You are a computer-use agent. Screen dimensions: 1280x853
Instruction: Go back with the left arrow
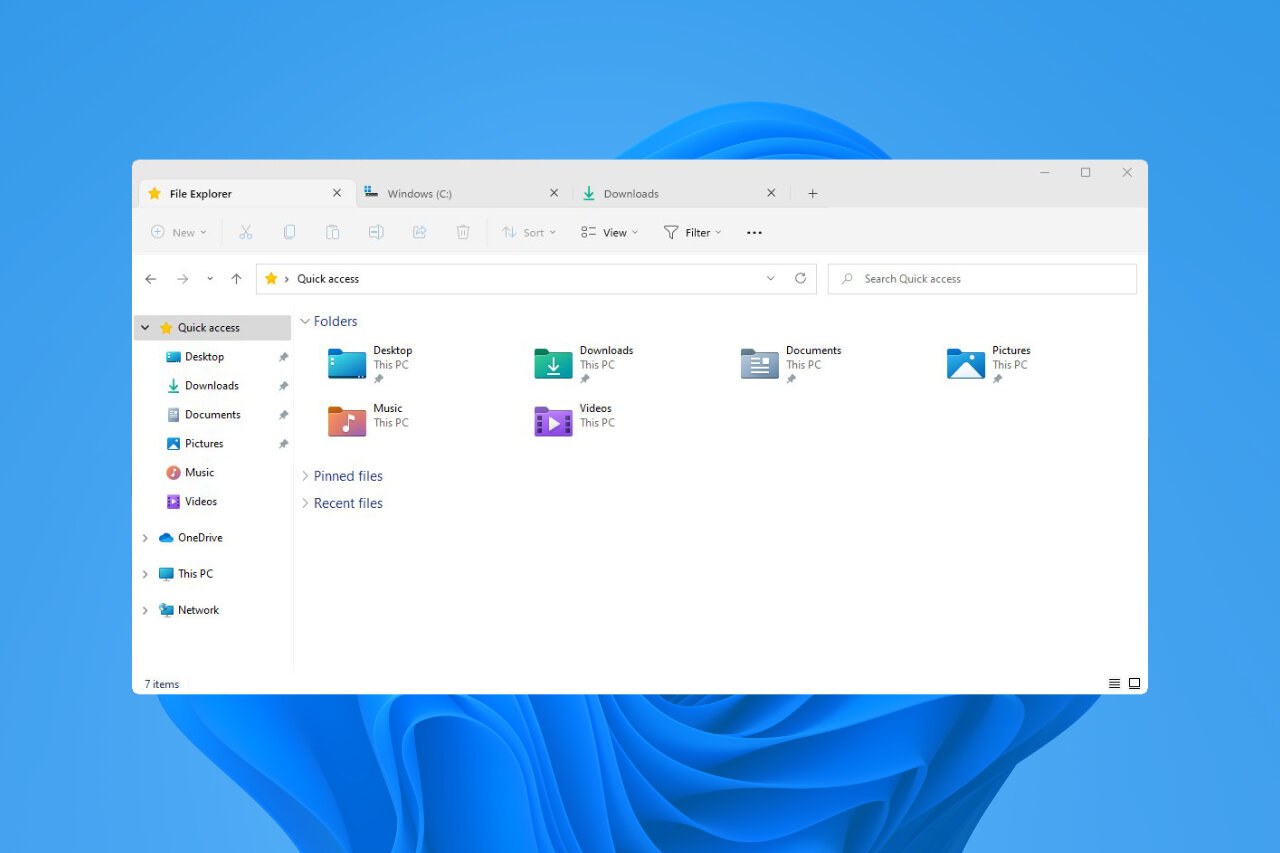click(x=151, y=279)
